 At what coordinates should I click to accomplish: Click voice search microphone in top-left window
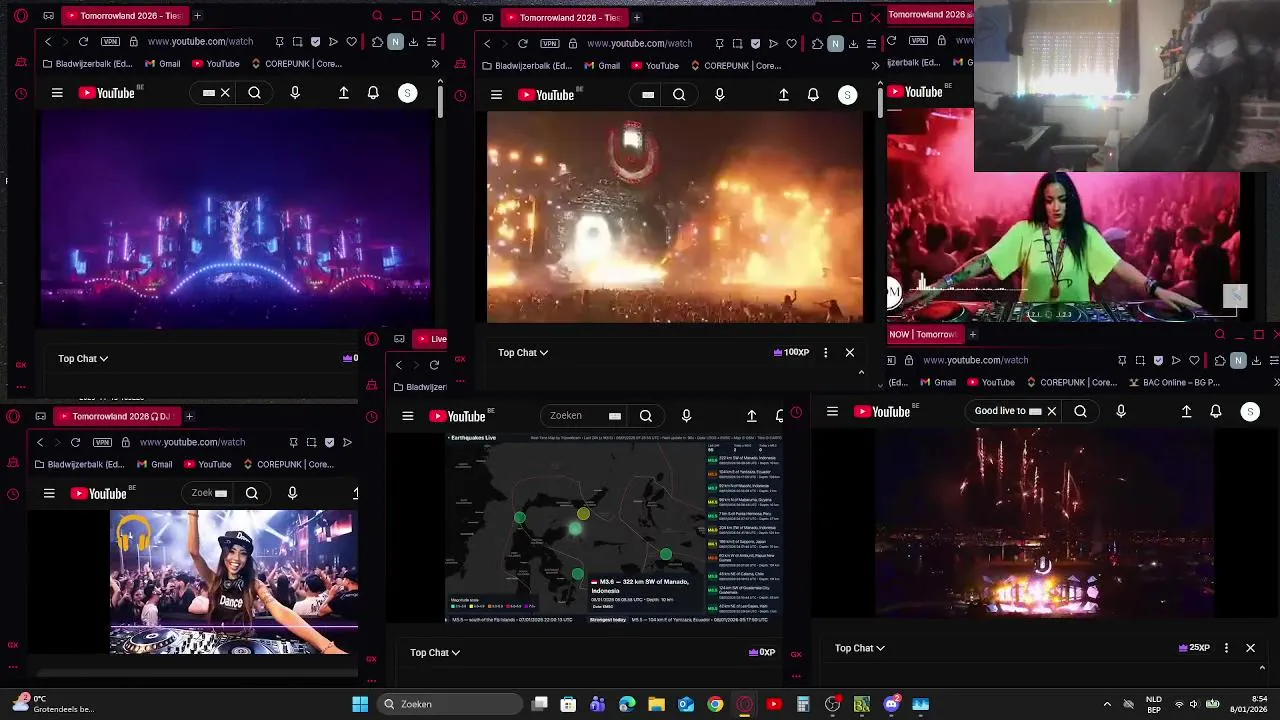click(294, 93)
